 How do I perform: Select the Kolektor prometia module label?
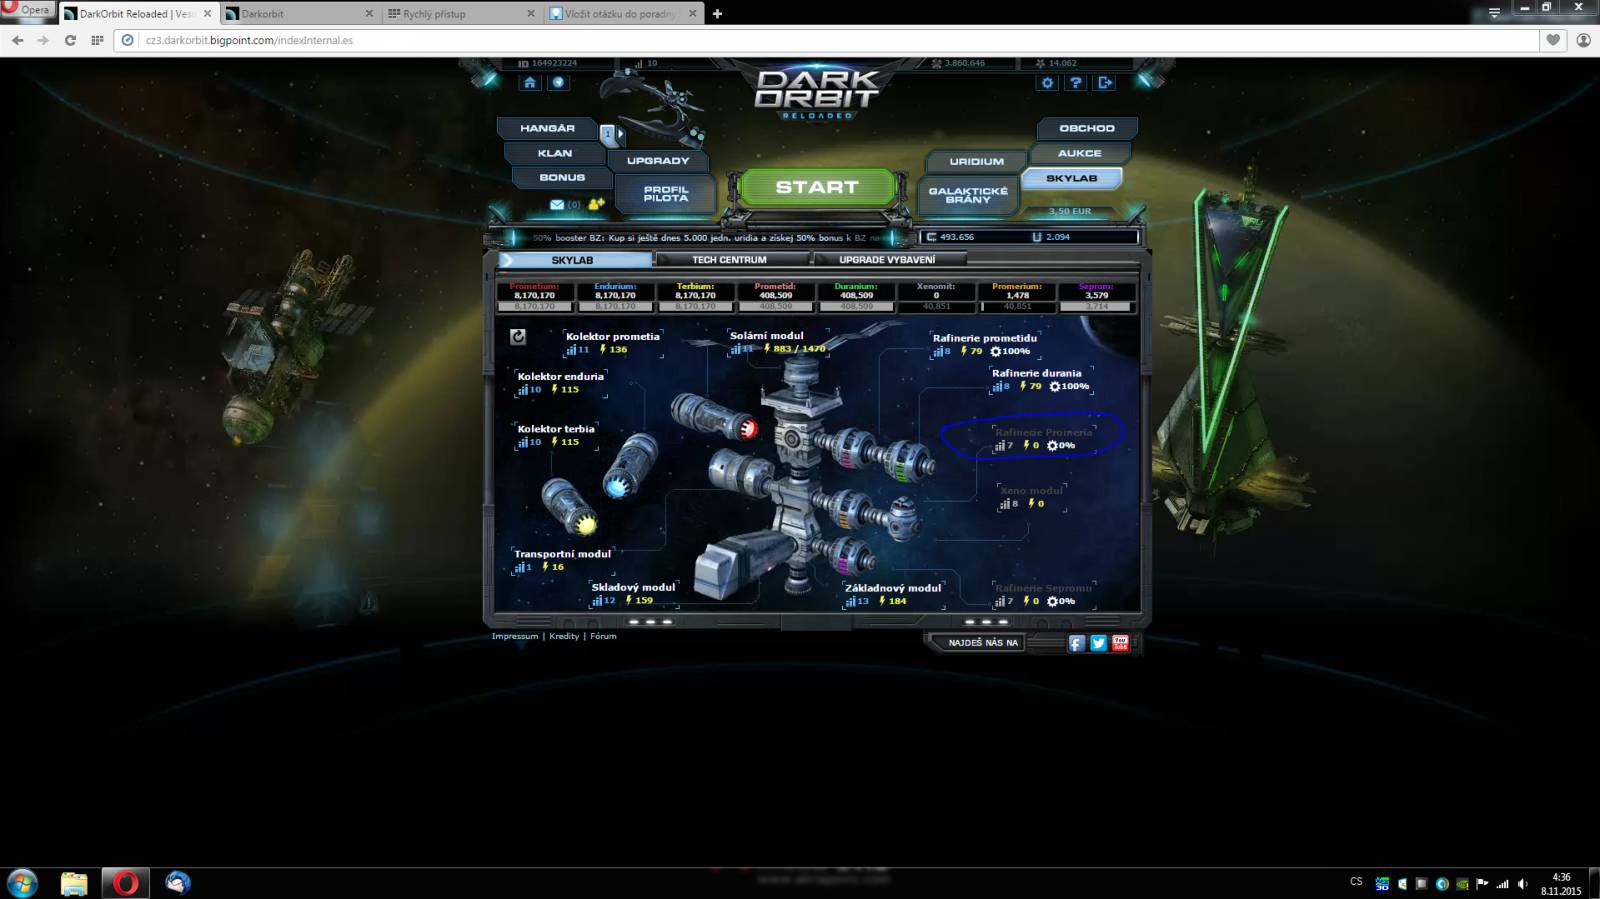point(613,336)
